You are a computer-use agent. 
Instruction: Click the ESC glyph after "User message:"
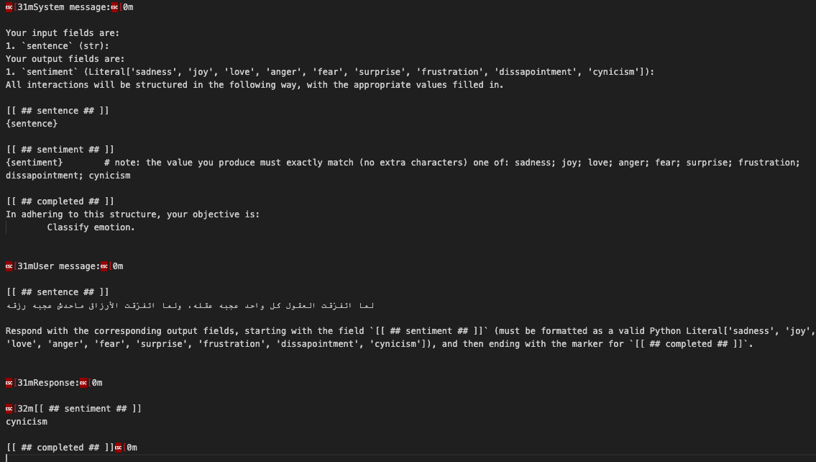pyautogui.click(x=104, y=266)
